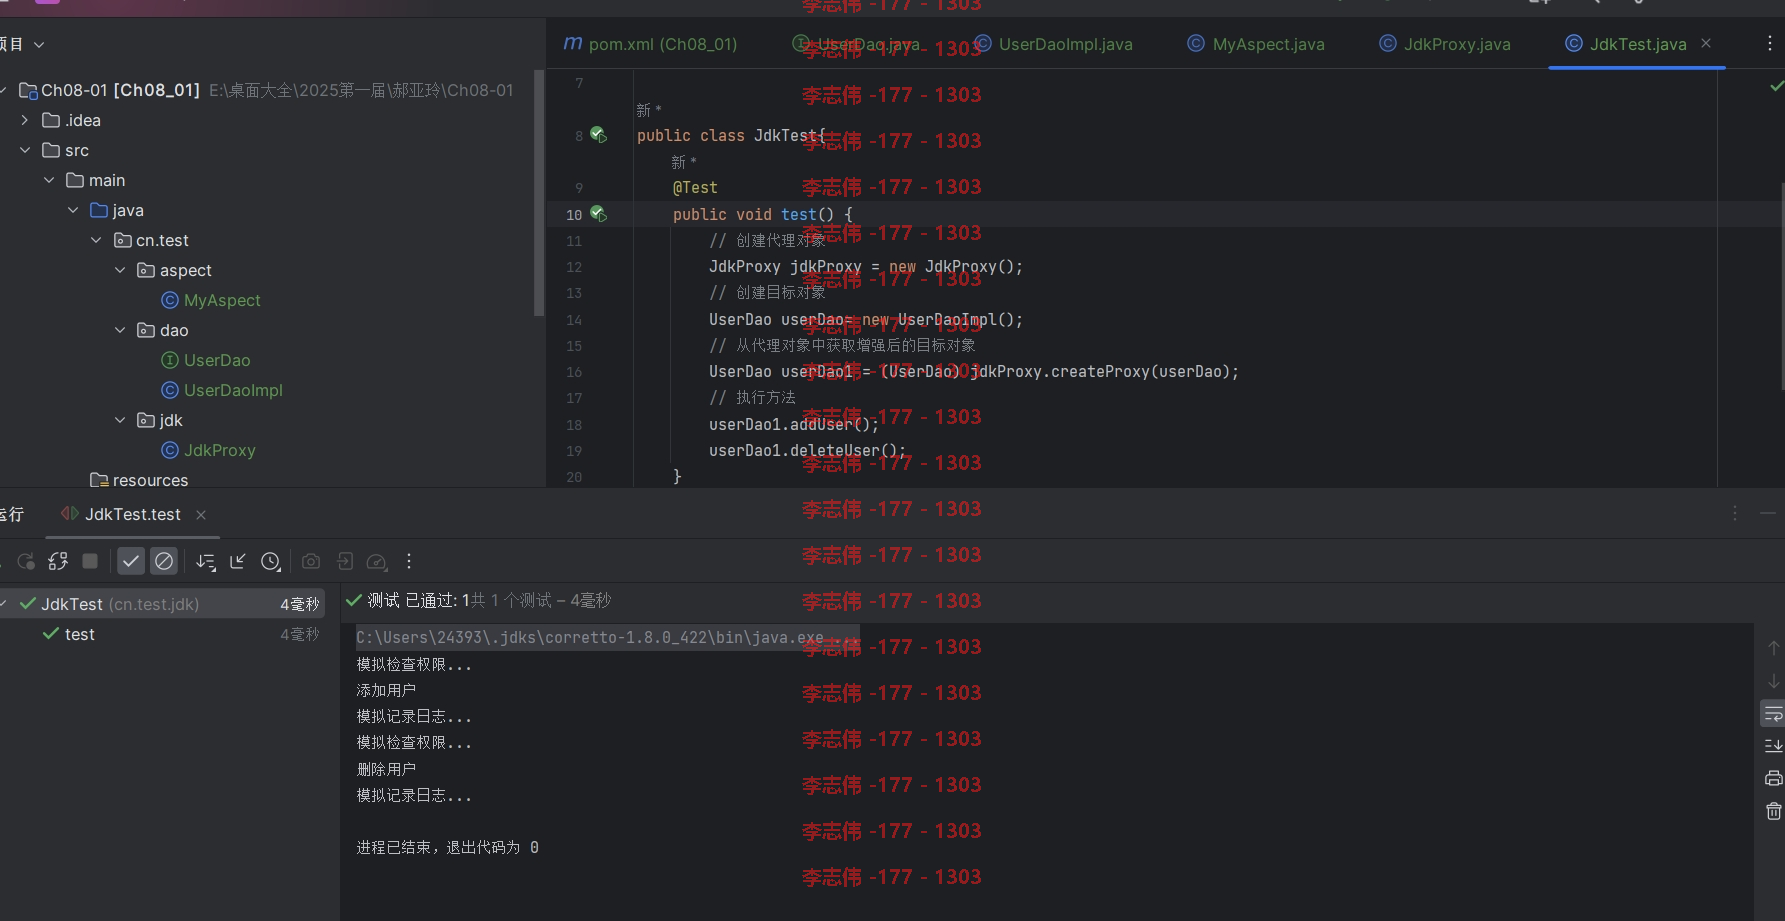The image size is (1785, 921).
Task: Select the test node in results tree
Action: point(80,634)
